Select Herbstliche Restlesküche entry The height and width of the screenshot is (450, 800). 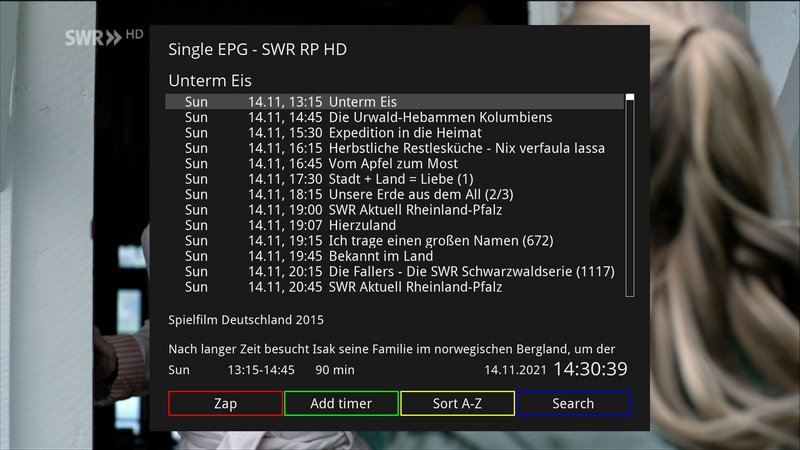[x=394, y=148]
